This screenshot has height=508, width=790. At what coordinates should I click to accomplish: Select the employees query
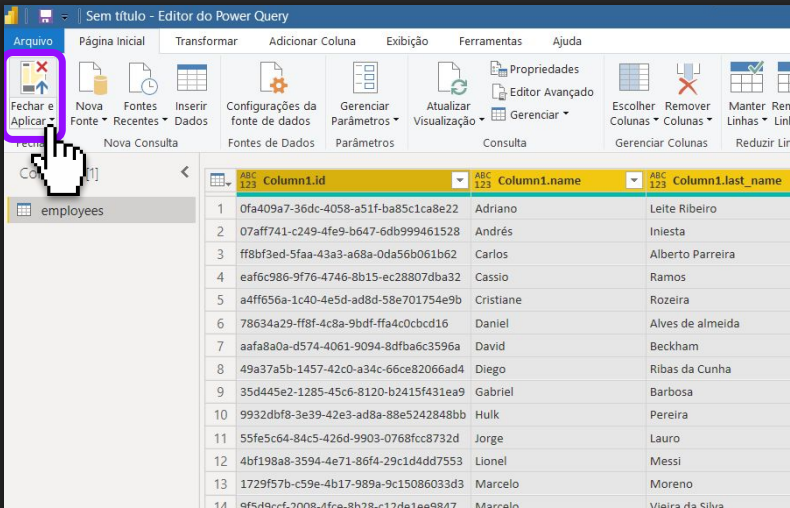tap(102, 210)
